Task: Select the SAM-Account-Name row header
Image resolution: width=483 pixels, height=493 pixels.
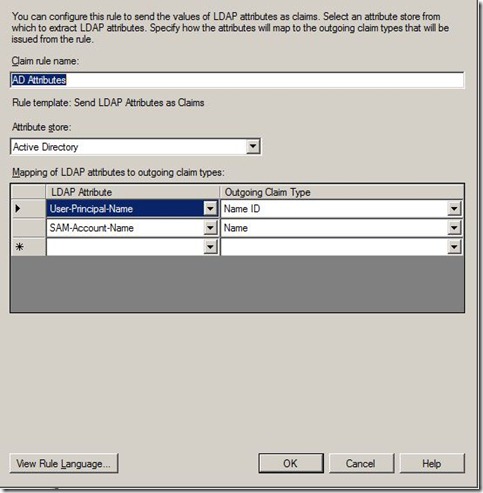Action: tap(28, 228)
